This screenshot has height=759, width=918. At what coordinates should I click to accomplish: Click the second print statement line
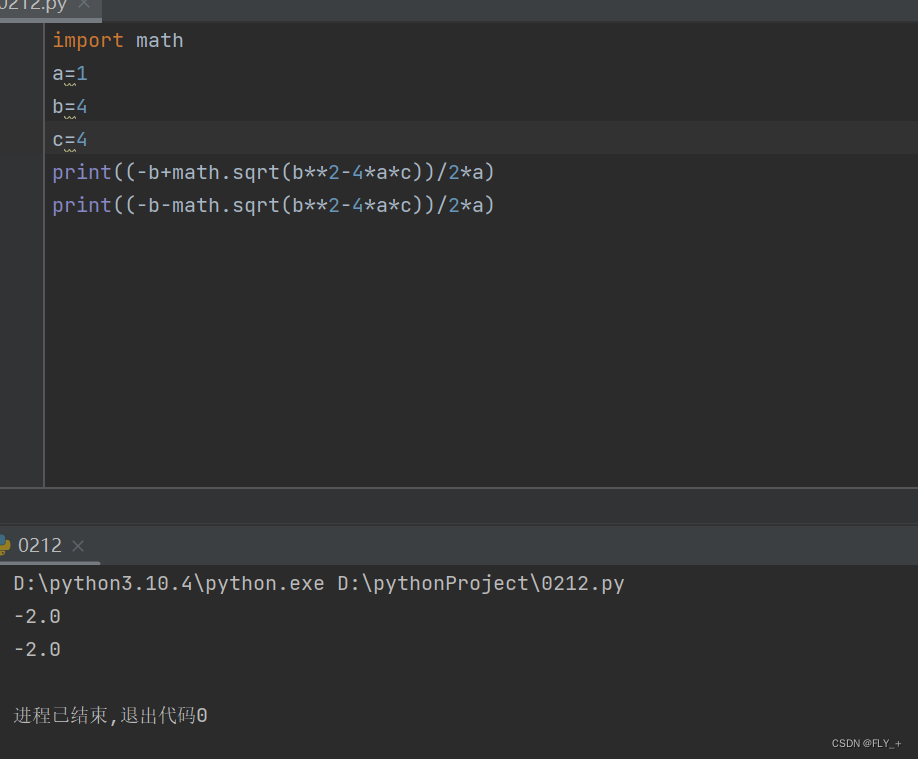(272, 204)
